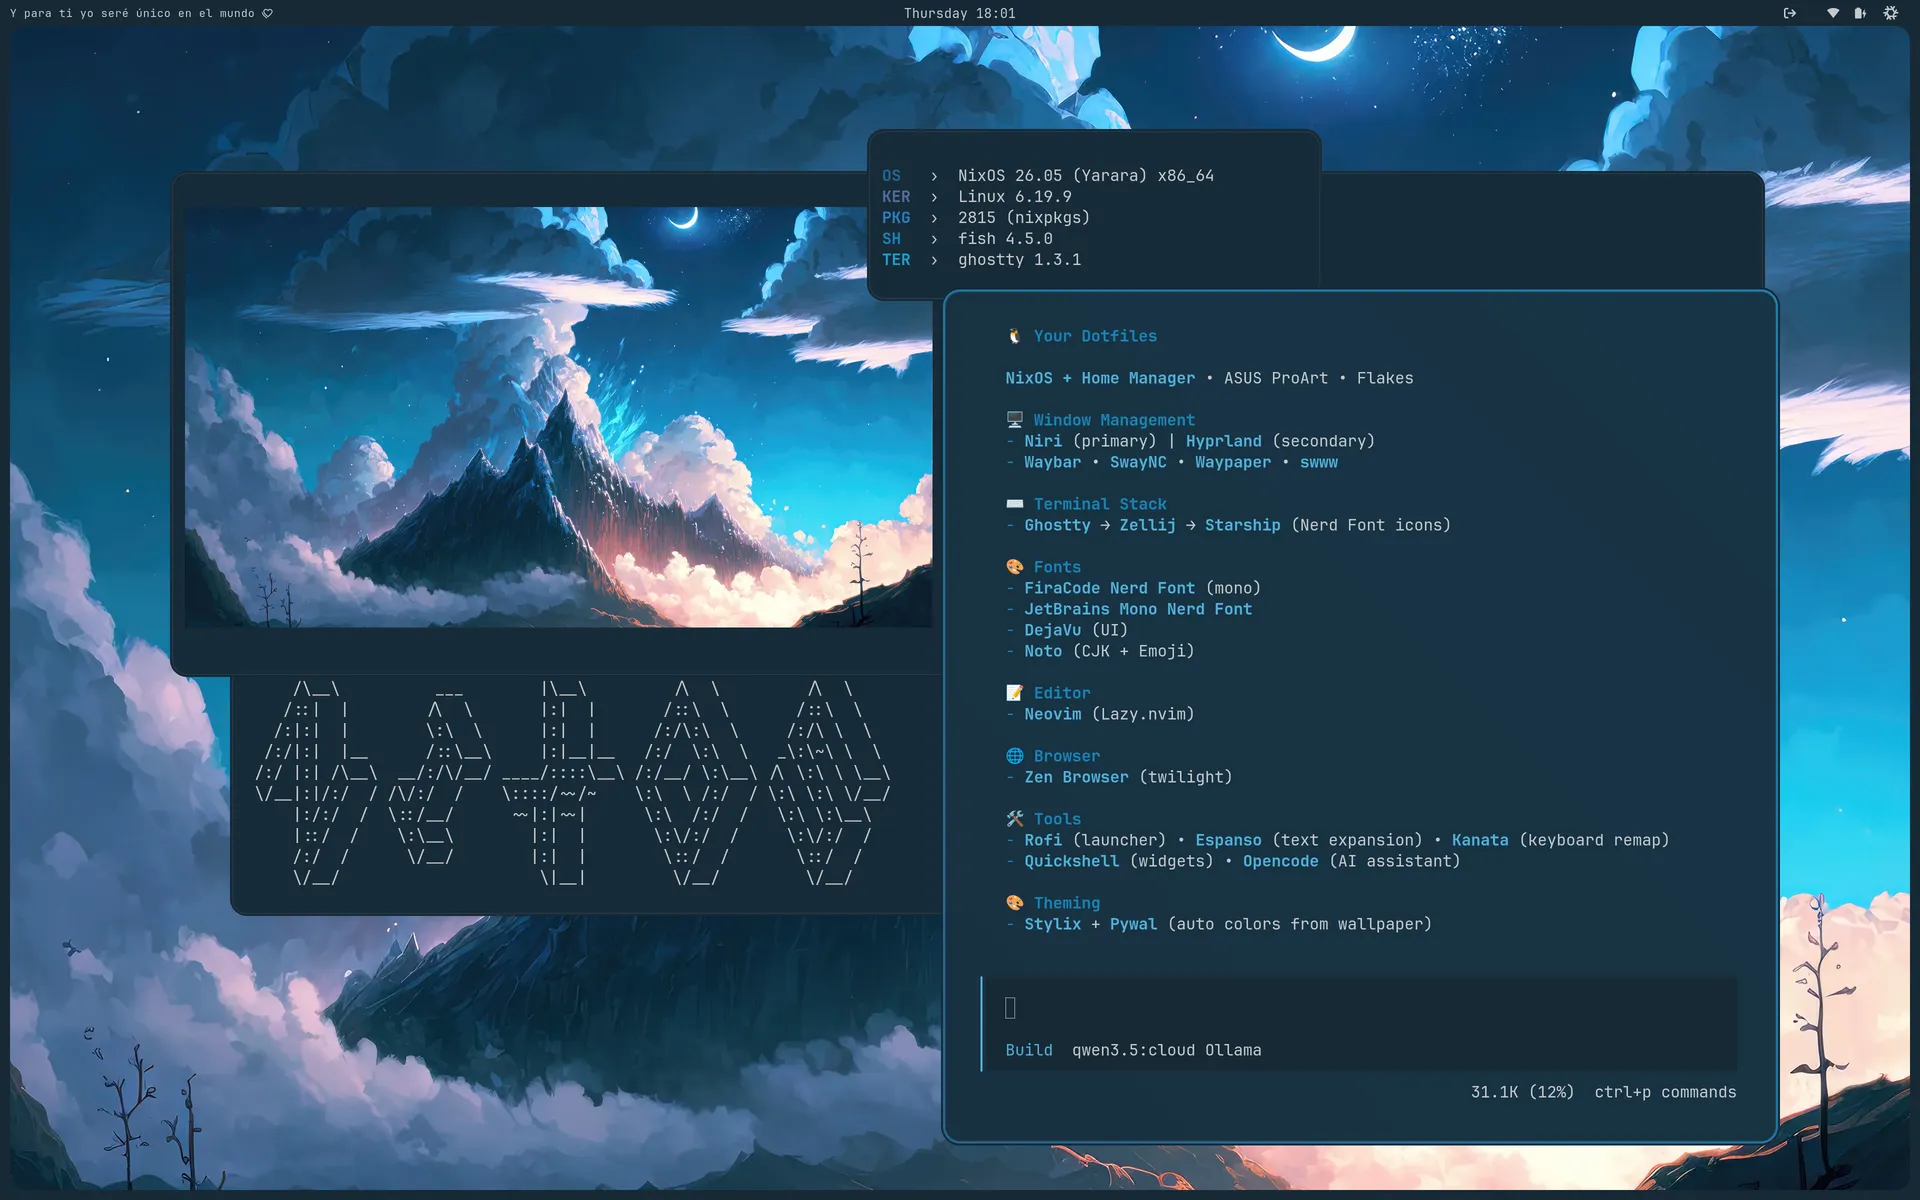Image resolution: width=1920 pixels, height=1200 pixels.
Task: Click the 'Flakes' word
Action: coord(1385,378)
